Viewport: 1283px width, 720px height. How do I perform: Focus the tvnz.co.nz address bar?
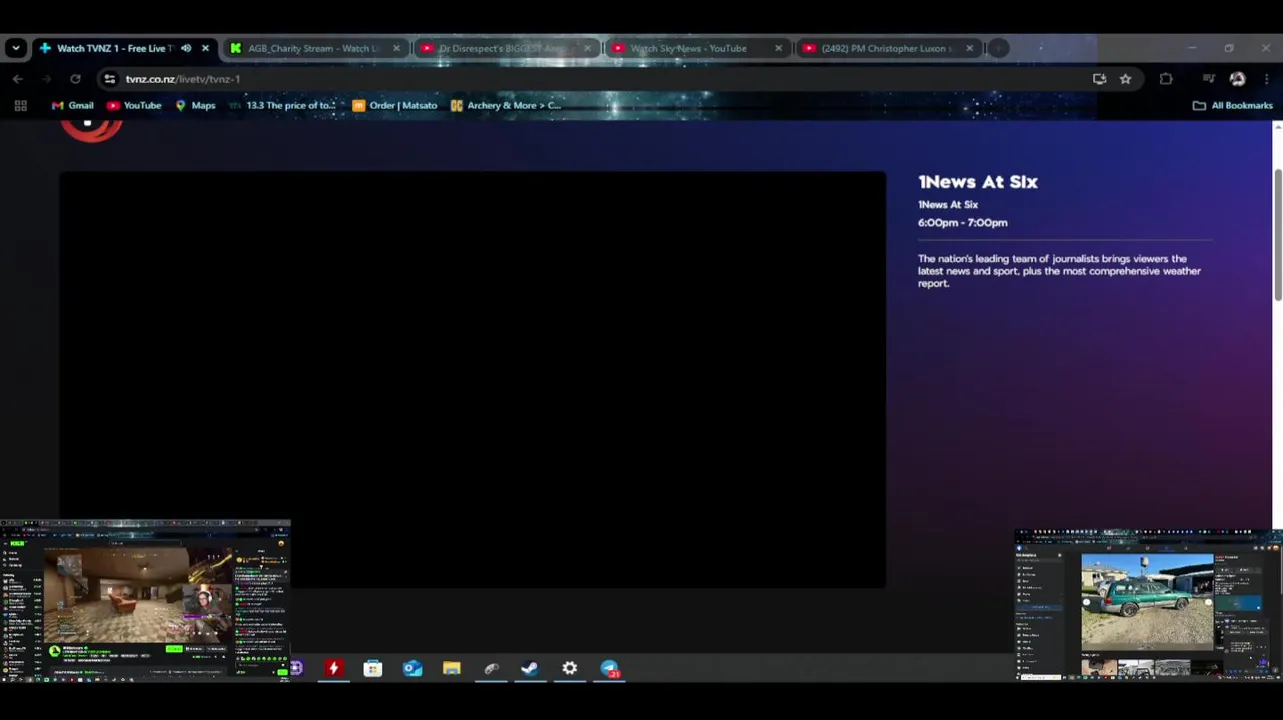coord(600,79)
